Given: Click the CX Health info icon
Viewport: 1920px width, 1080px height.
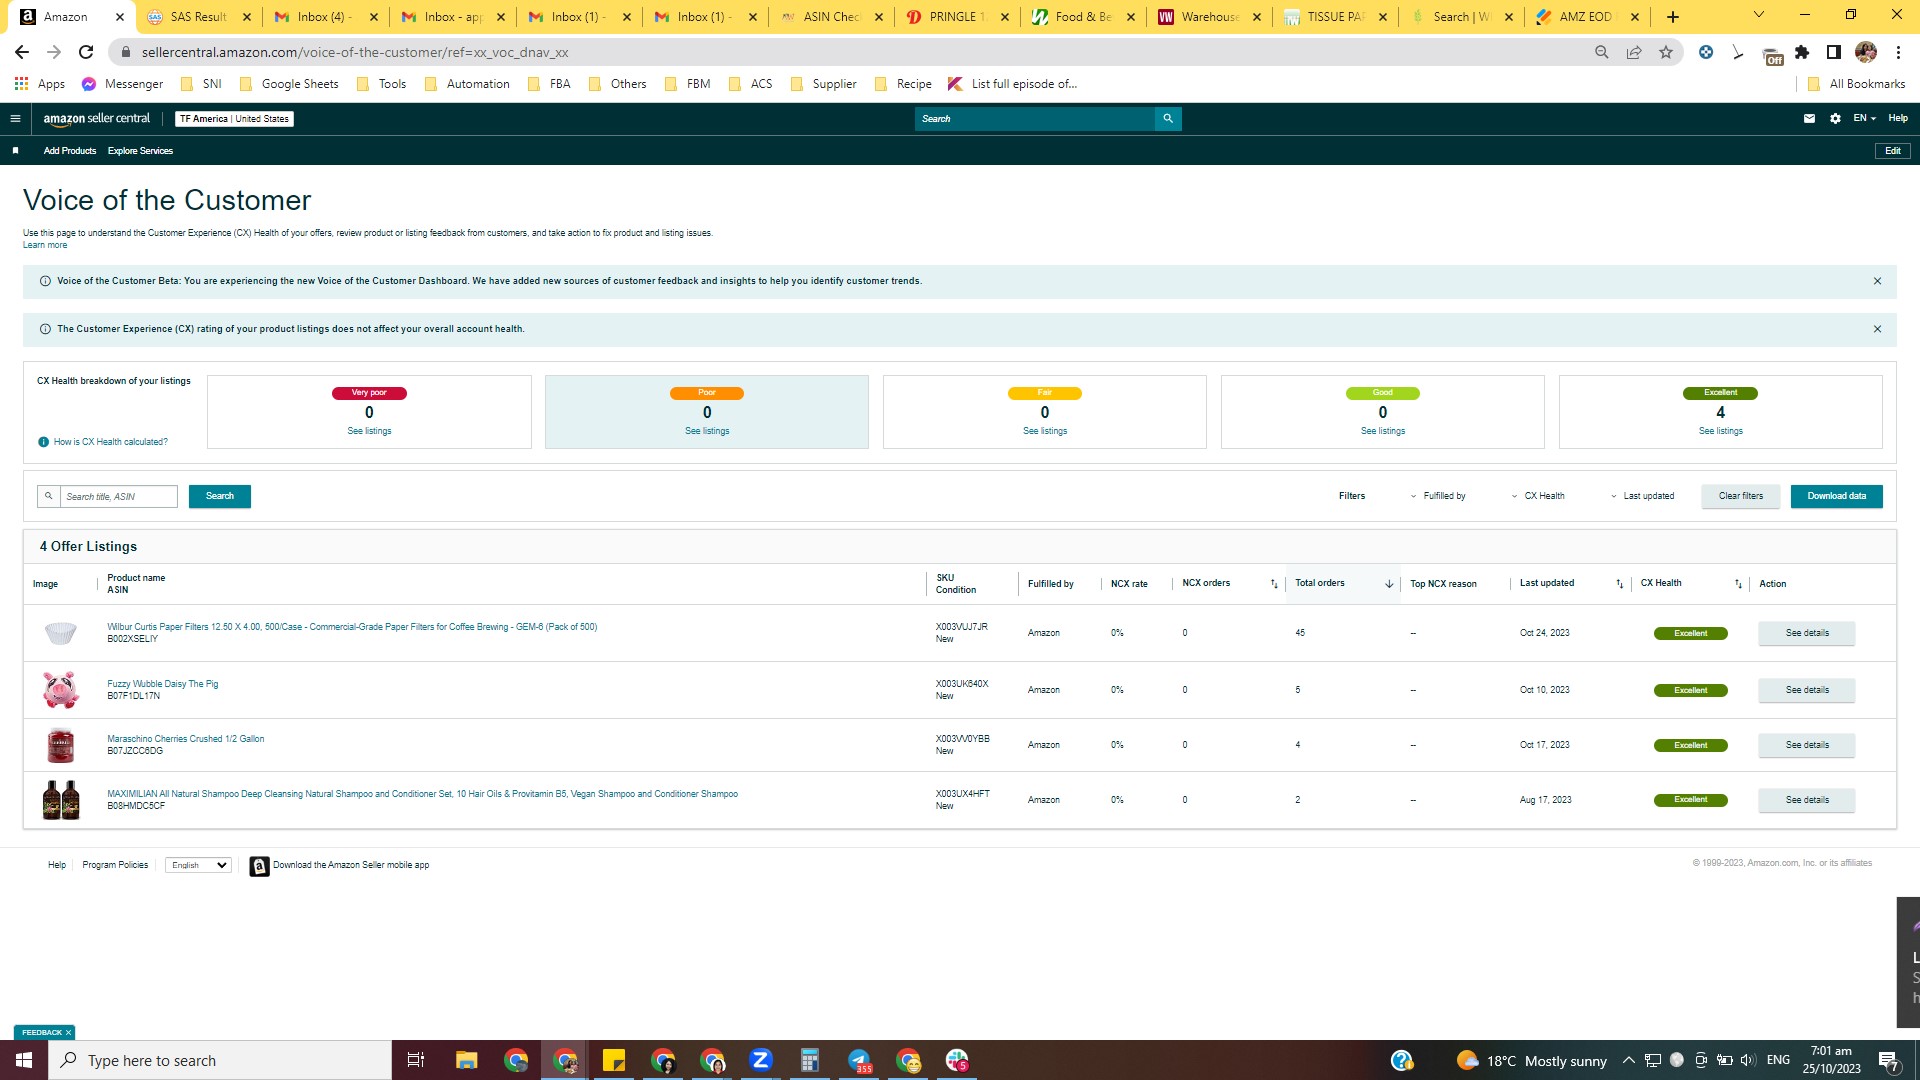Looking at the screenshot, I should tap(44, 442).
